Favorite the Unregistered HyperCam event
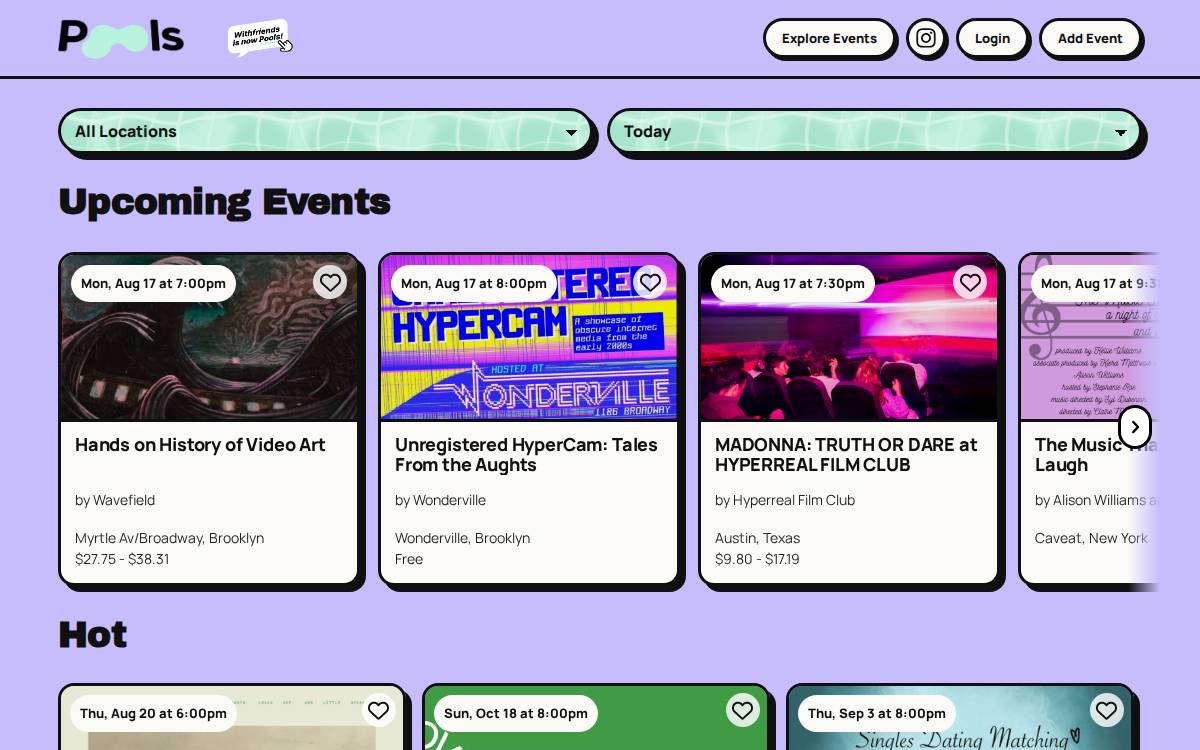 [x=650, y=282]
